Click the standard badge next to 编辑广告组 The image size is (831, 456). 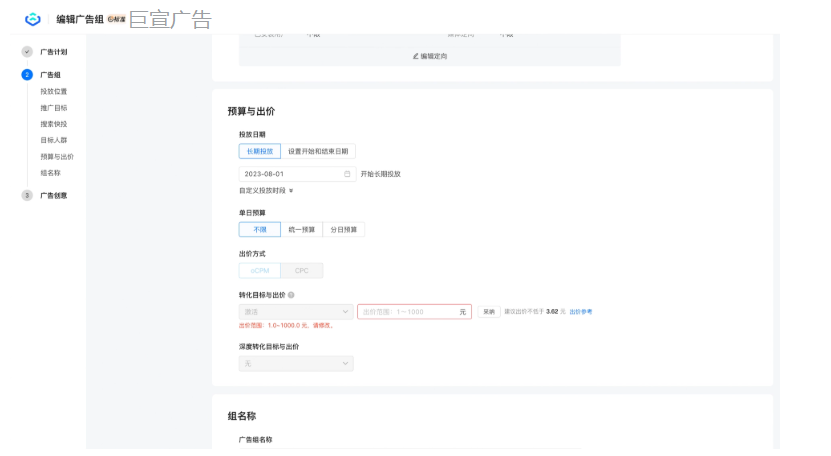click(117, 19)
